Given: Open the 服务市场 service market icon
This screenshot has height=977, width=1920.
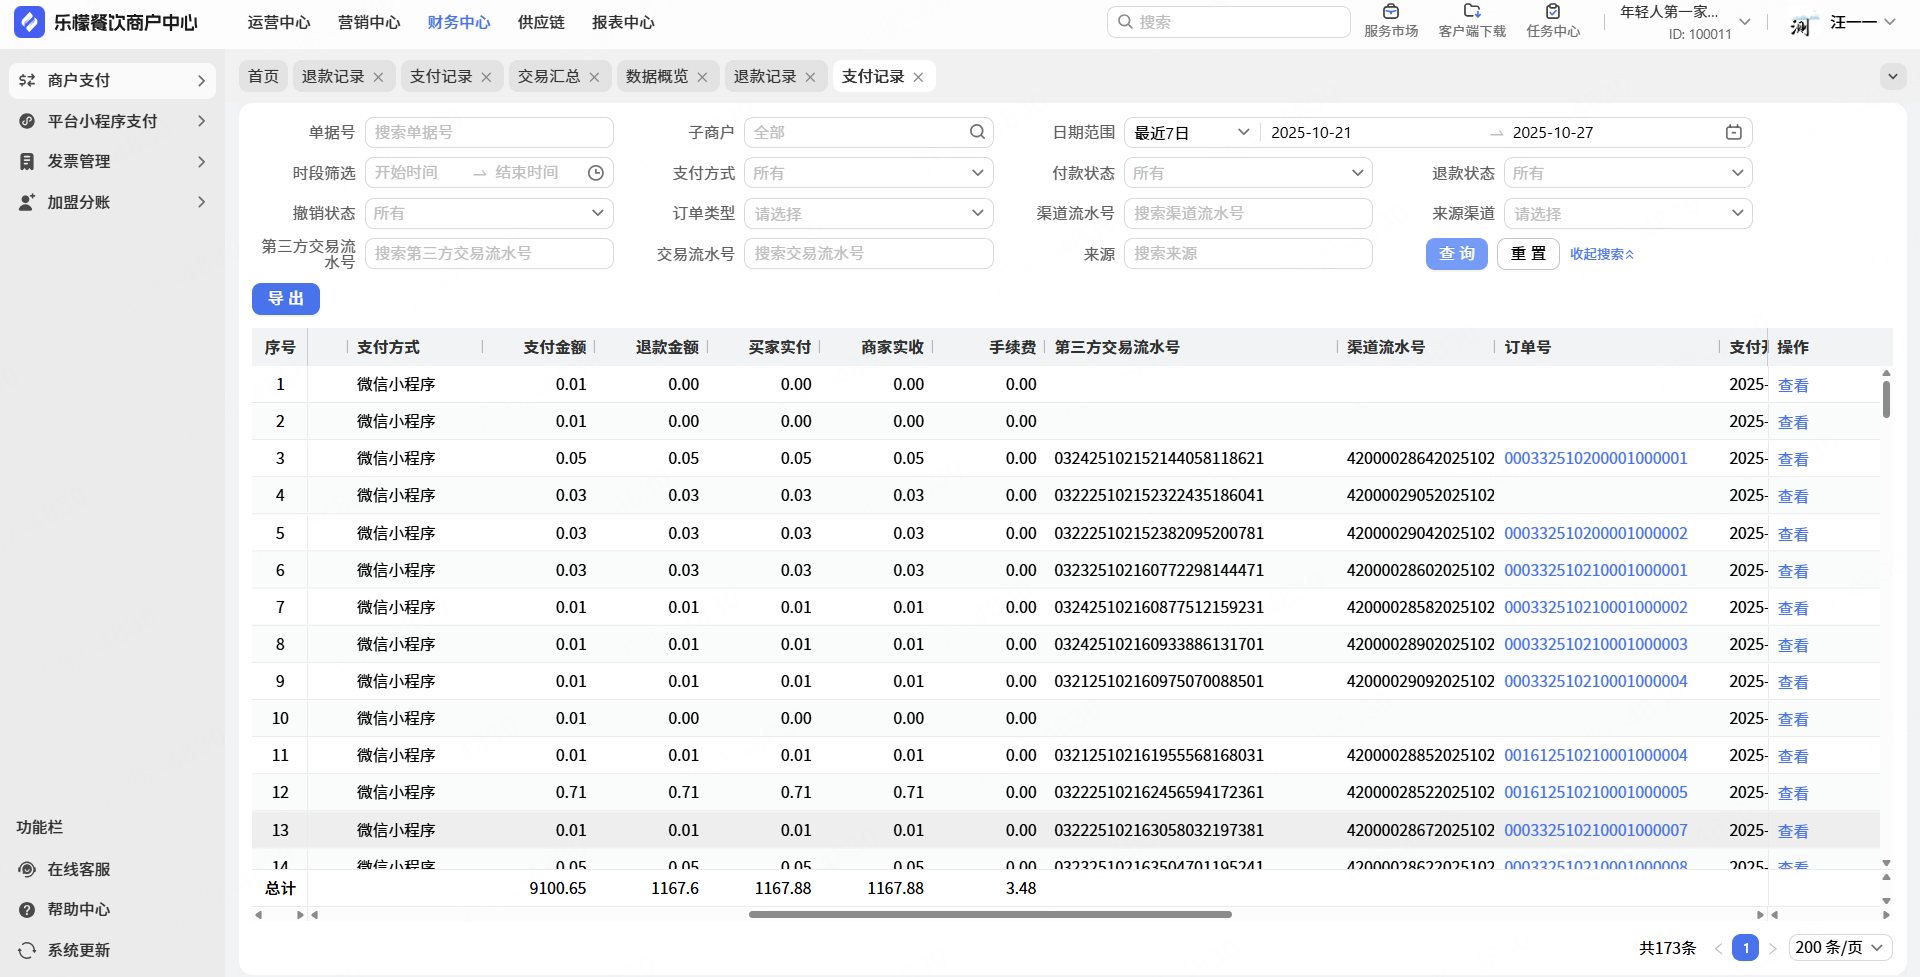Looking at the screenshot, I should [1391, 12].
